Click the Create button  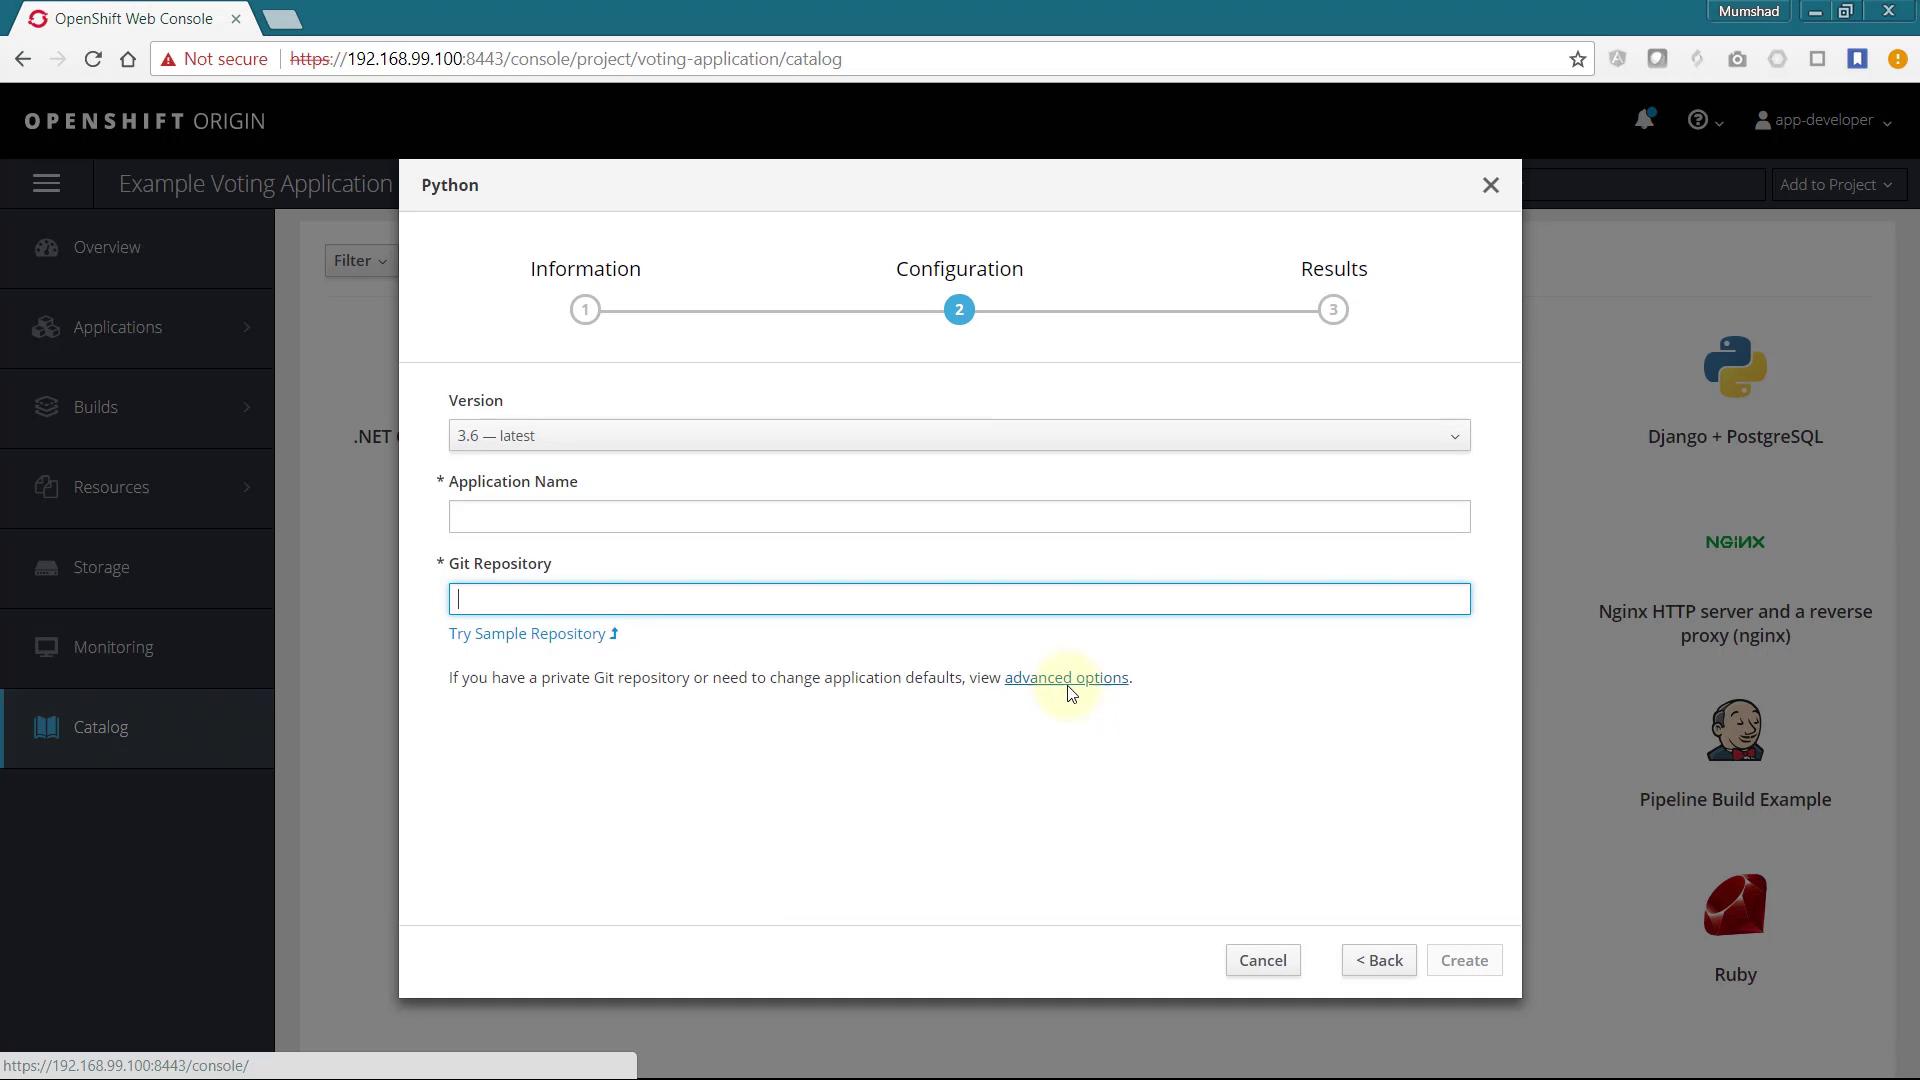[1464, 961]
